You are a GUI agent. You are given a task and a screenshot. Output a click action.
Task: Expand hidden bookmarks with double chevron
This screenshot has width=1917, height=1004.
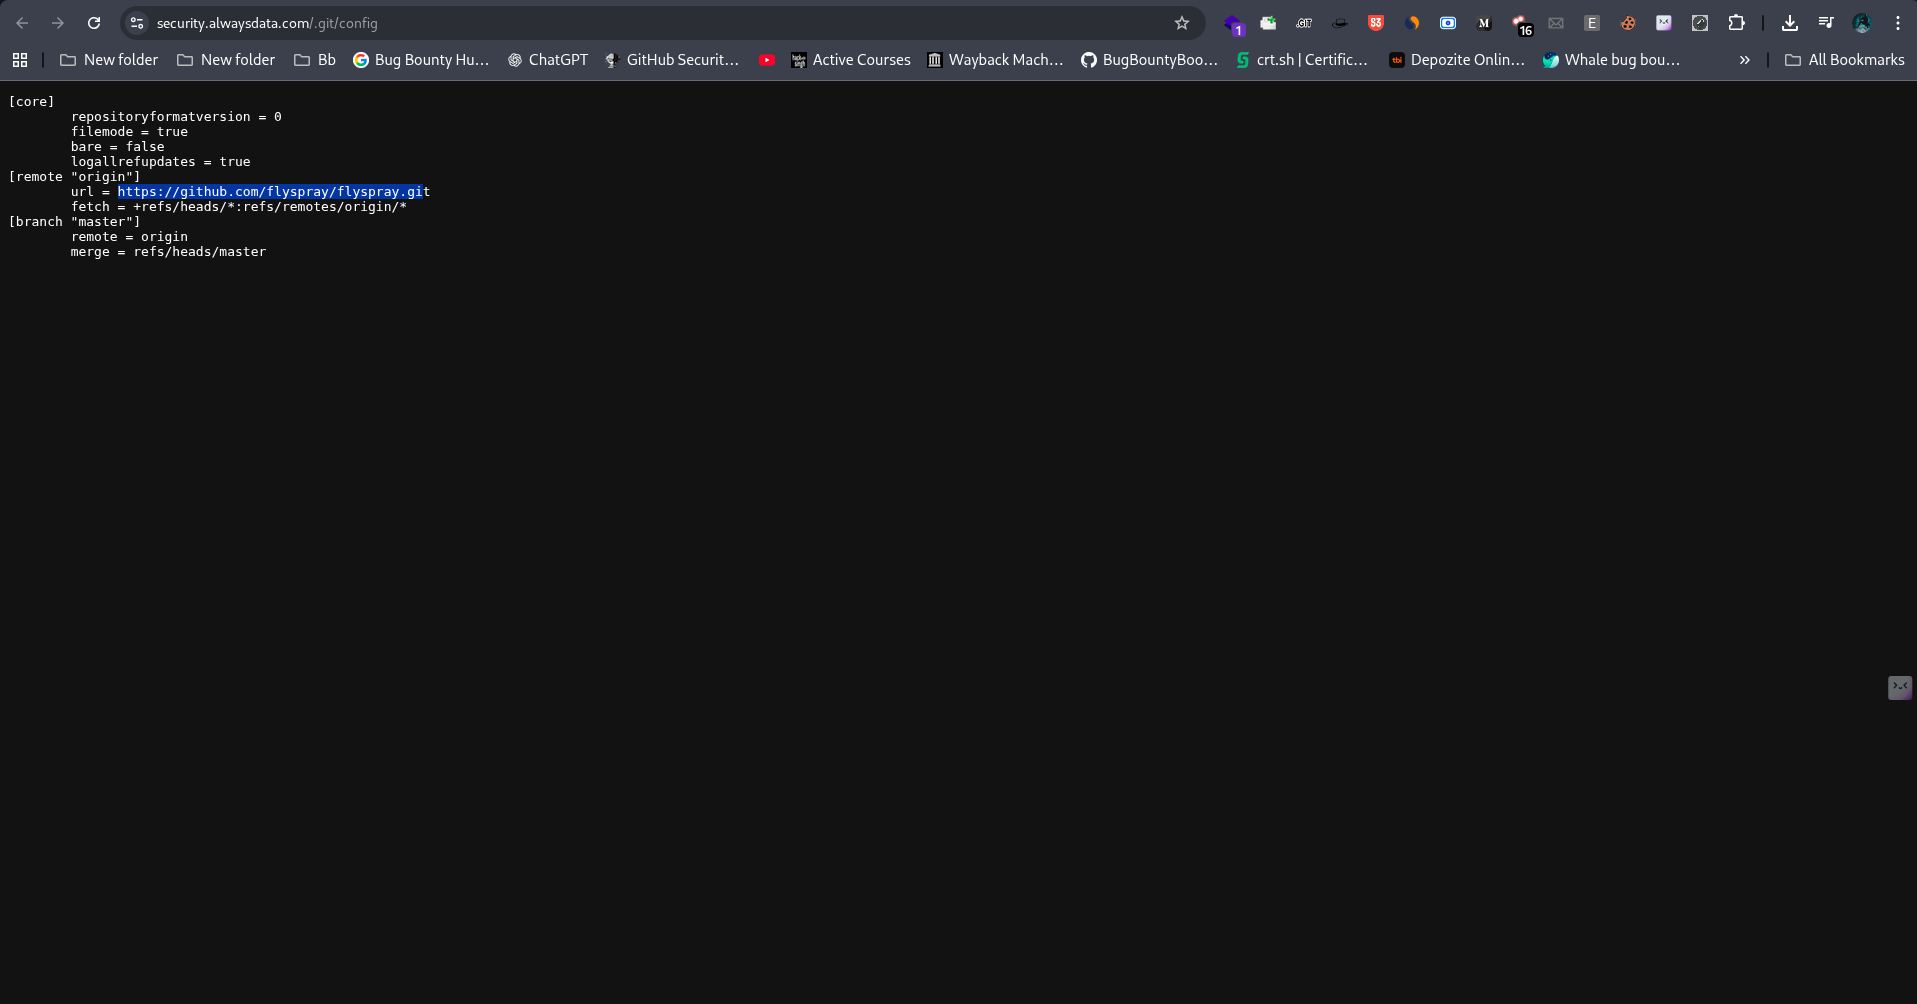tap(1744, 60)
